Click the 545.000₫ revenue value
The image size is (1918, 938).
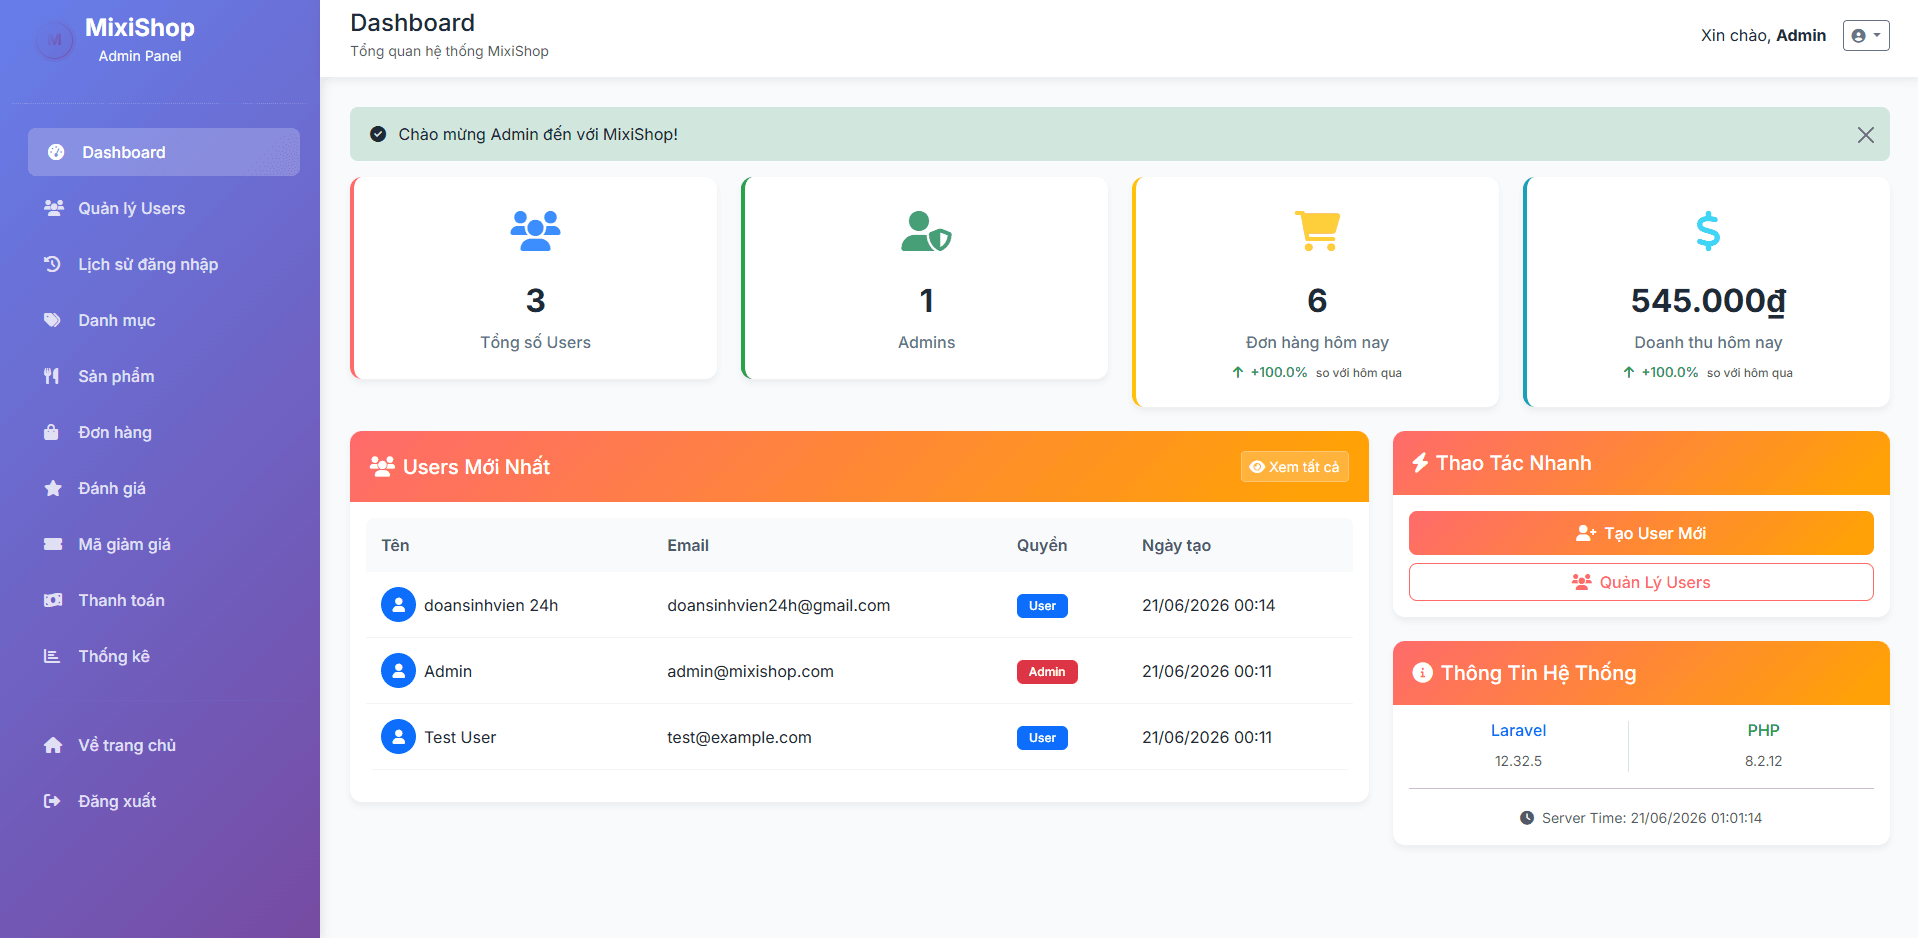[1708, 300]
